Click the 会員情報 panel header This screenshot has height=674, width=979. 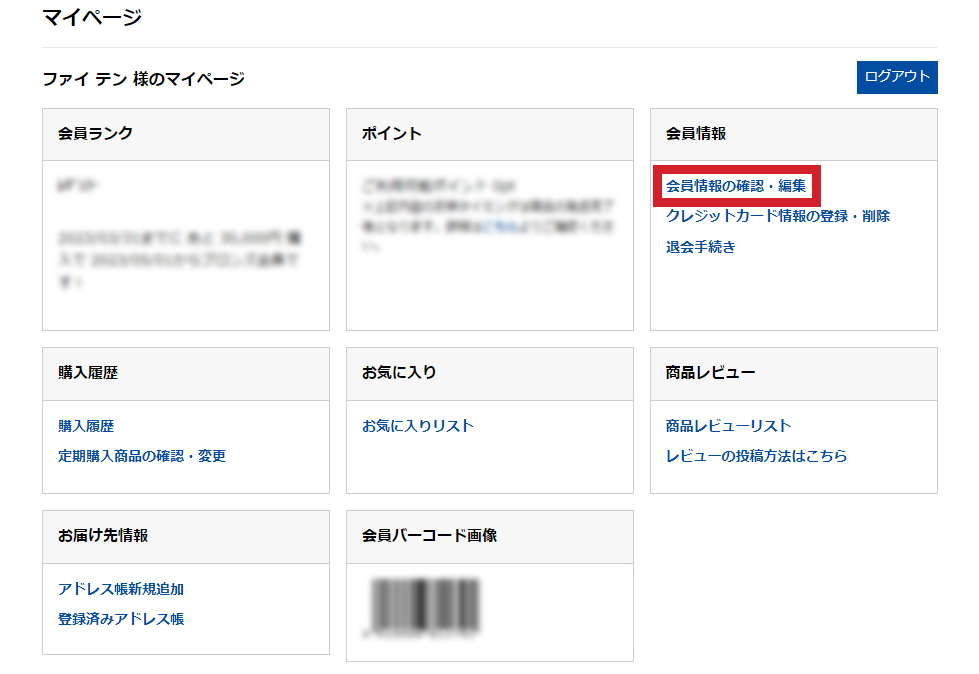coord(696,134)
